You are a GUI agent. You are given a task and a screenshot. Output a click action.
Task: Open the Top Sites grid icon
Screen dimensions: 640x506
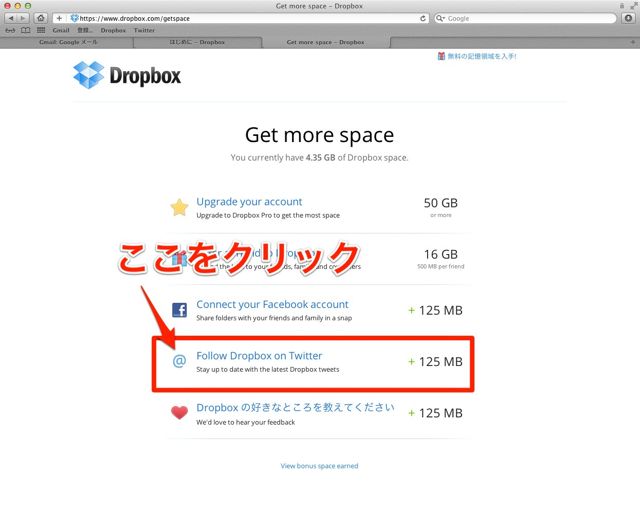pos(41,30)
